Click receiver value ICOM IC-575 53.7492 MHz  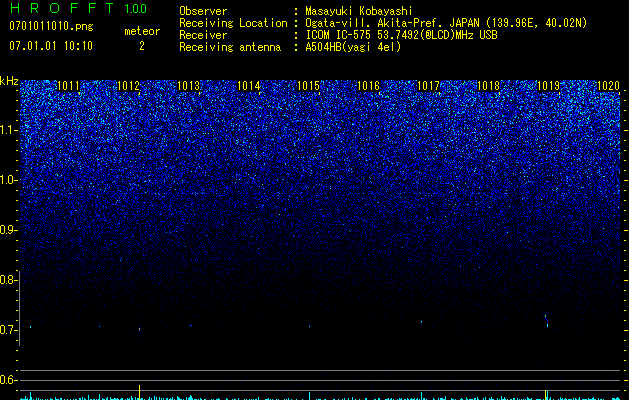click(x=401, y=35)
